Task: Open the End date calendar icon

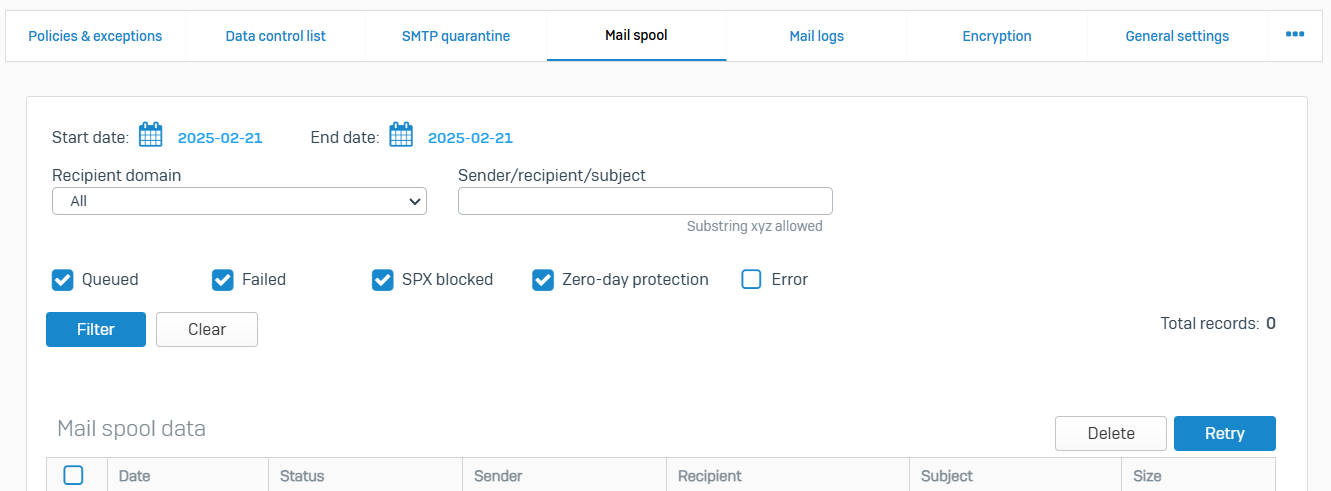Action: pyautogui.click(x=401, y=135)
